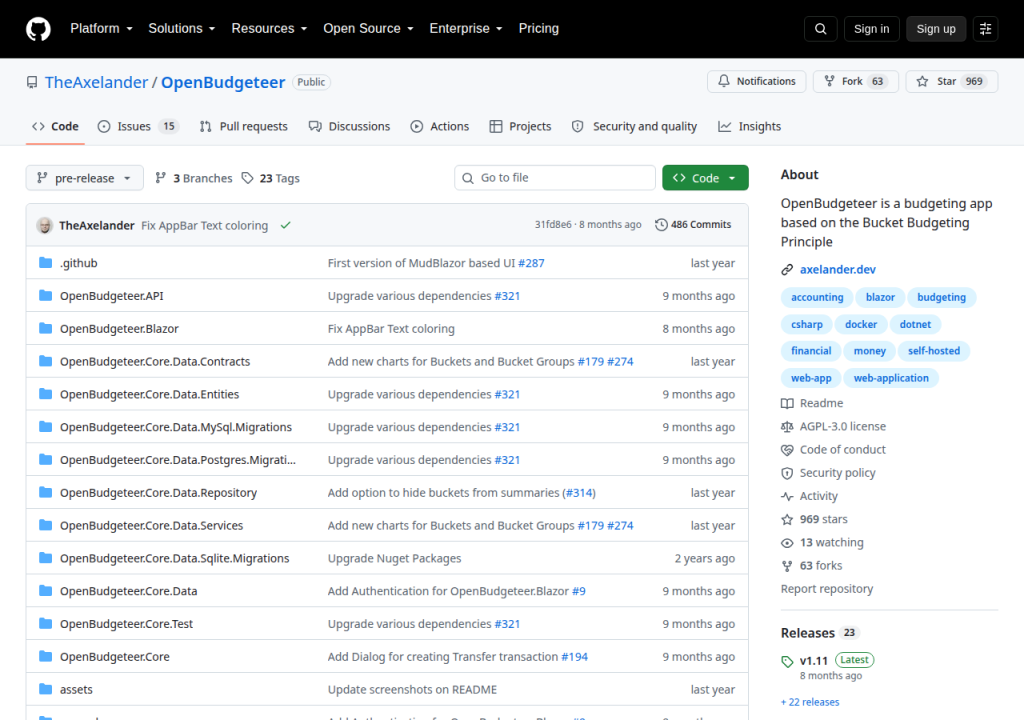Screen dimensions: 1024x720
Task: Click the commit history clock icon
Action: point(661,224)
